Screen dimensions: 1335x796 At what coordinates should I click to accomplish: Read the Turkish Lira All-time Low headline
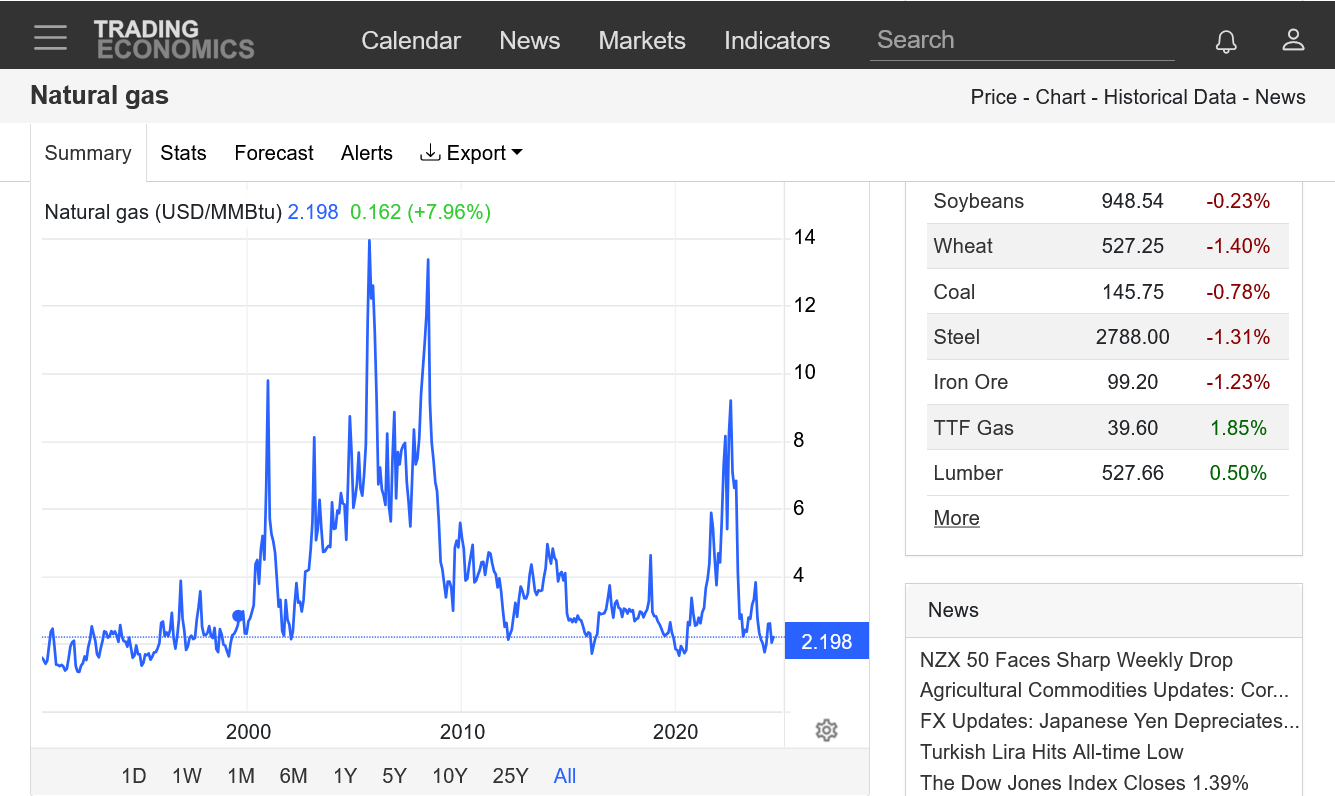pyautogui.click(x=1051, y=752)
